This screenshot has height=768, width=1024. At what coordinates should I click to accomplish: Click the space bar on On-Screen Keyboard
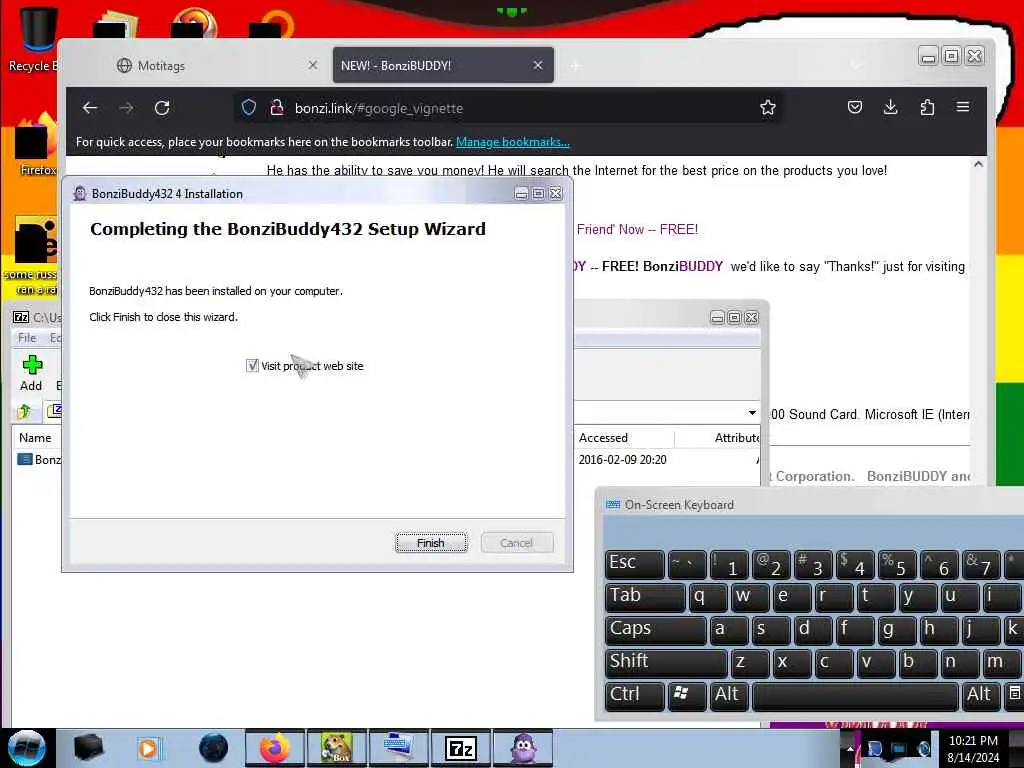[855, 696]
